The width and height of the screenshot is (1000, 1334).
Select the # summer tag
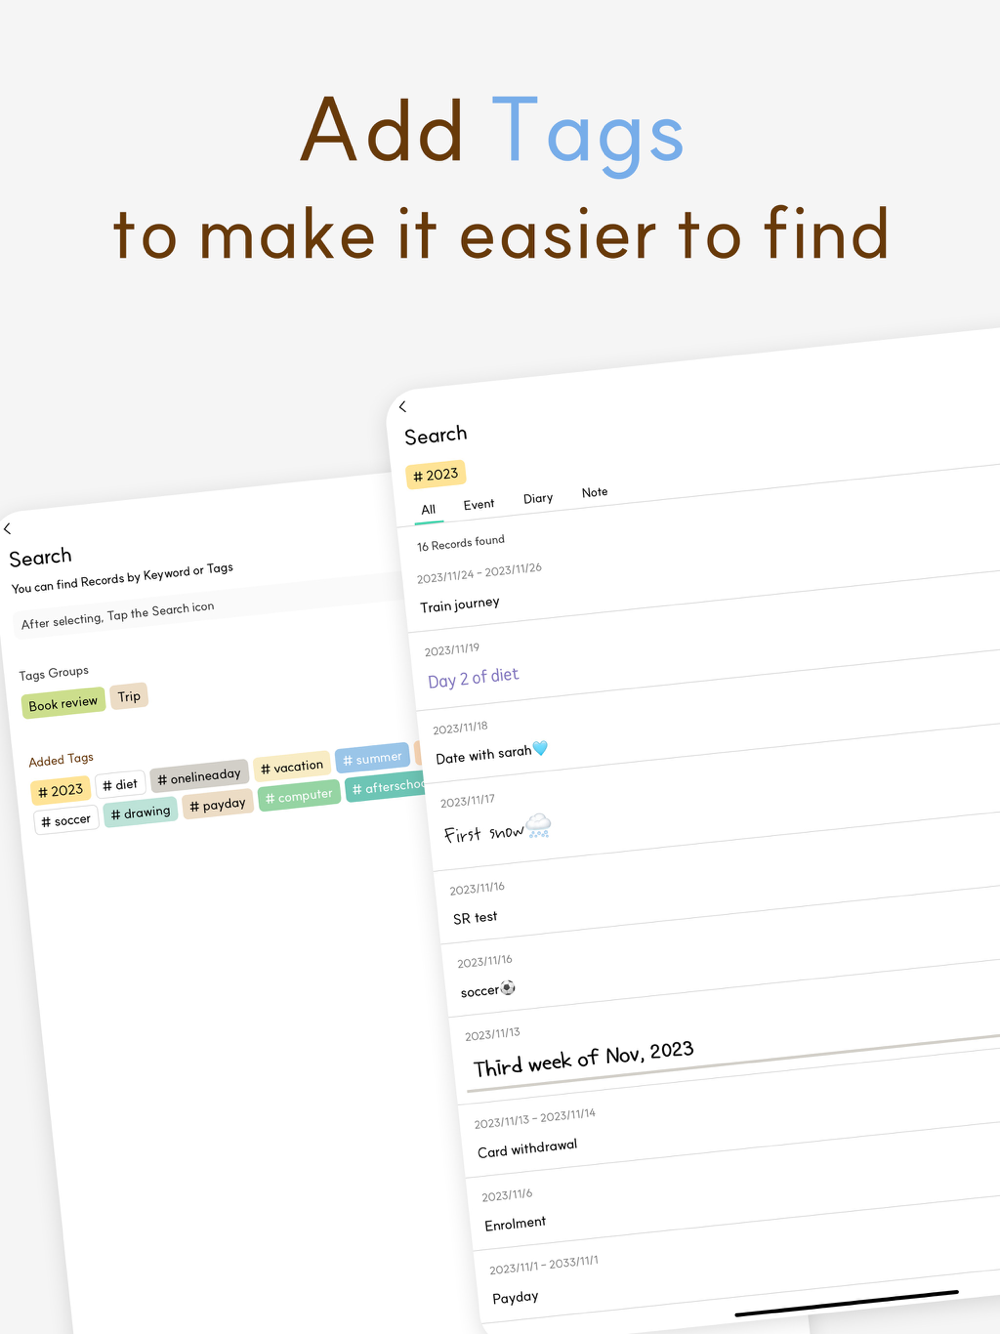point(372,759)
